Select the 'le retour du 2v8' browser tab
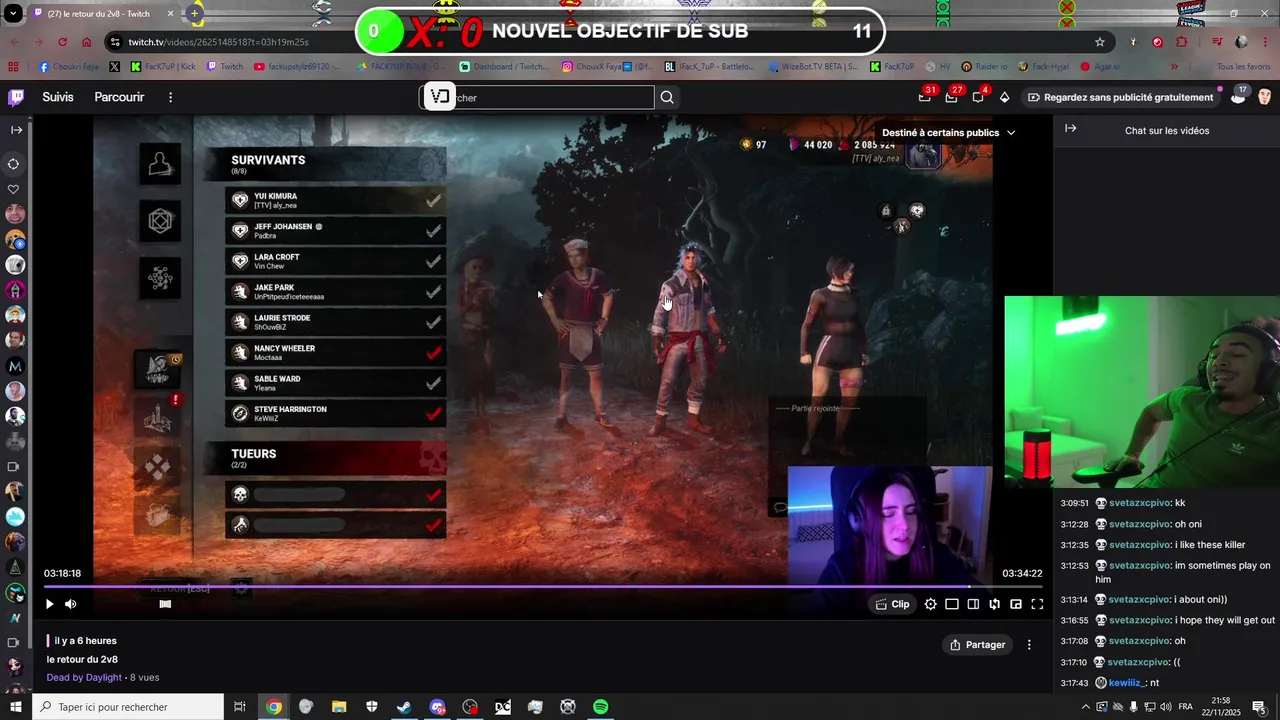Image resolution: width=1280 pixels, height=720 pixels. 104,13
